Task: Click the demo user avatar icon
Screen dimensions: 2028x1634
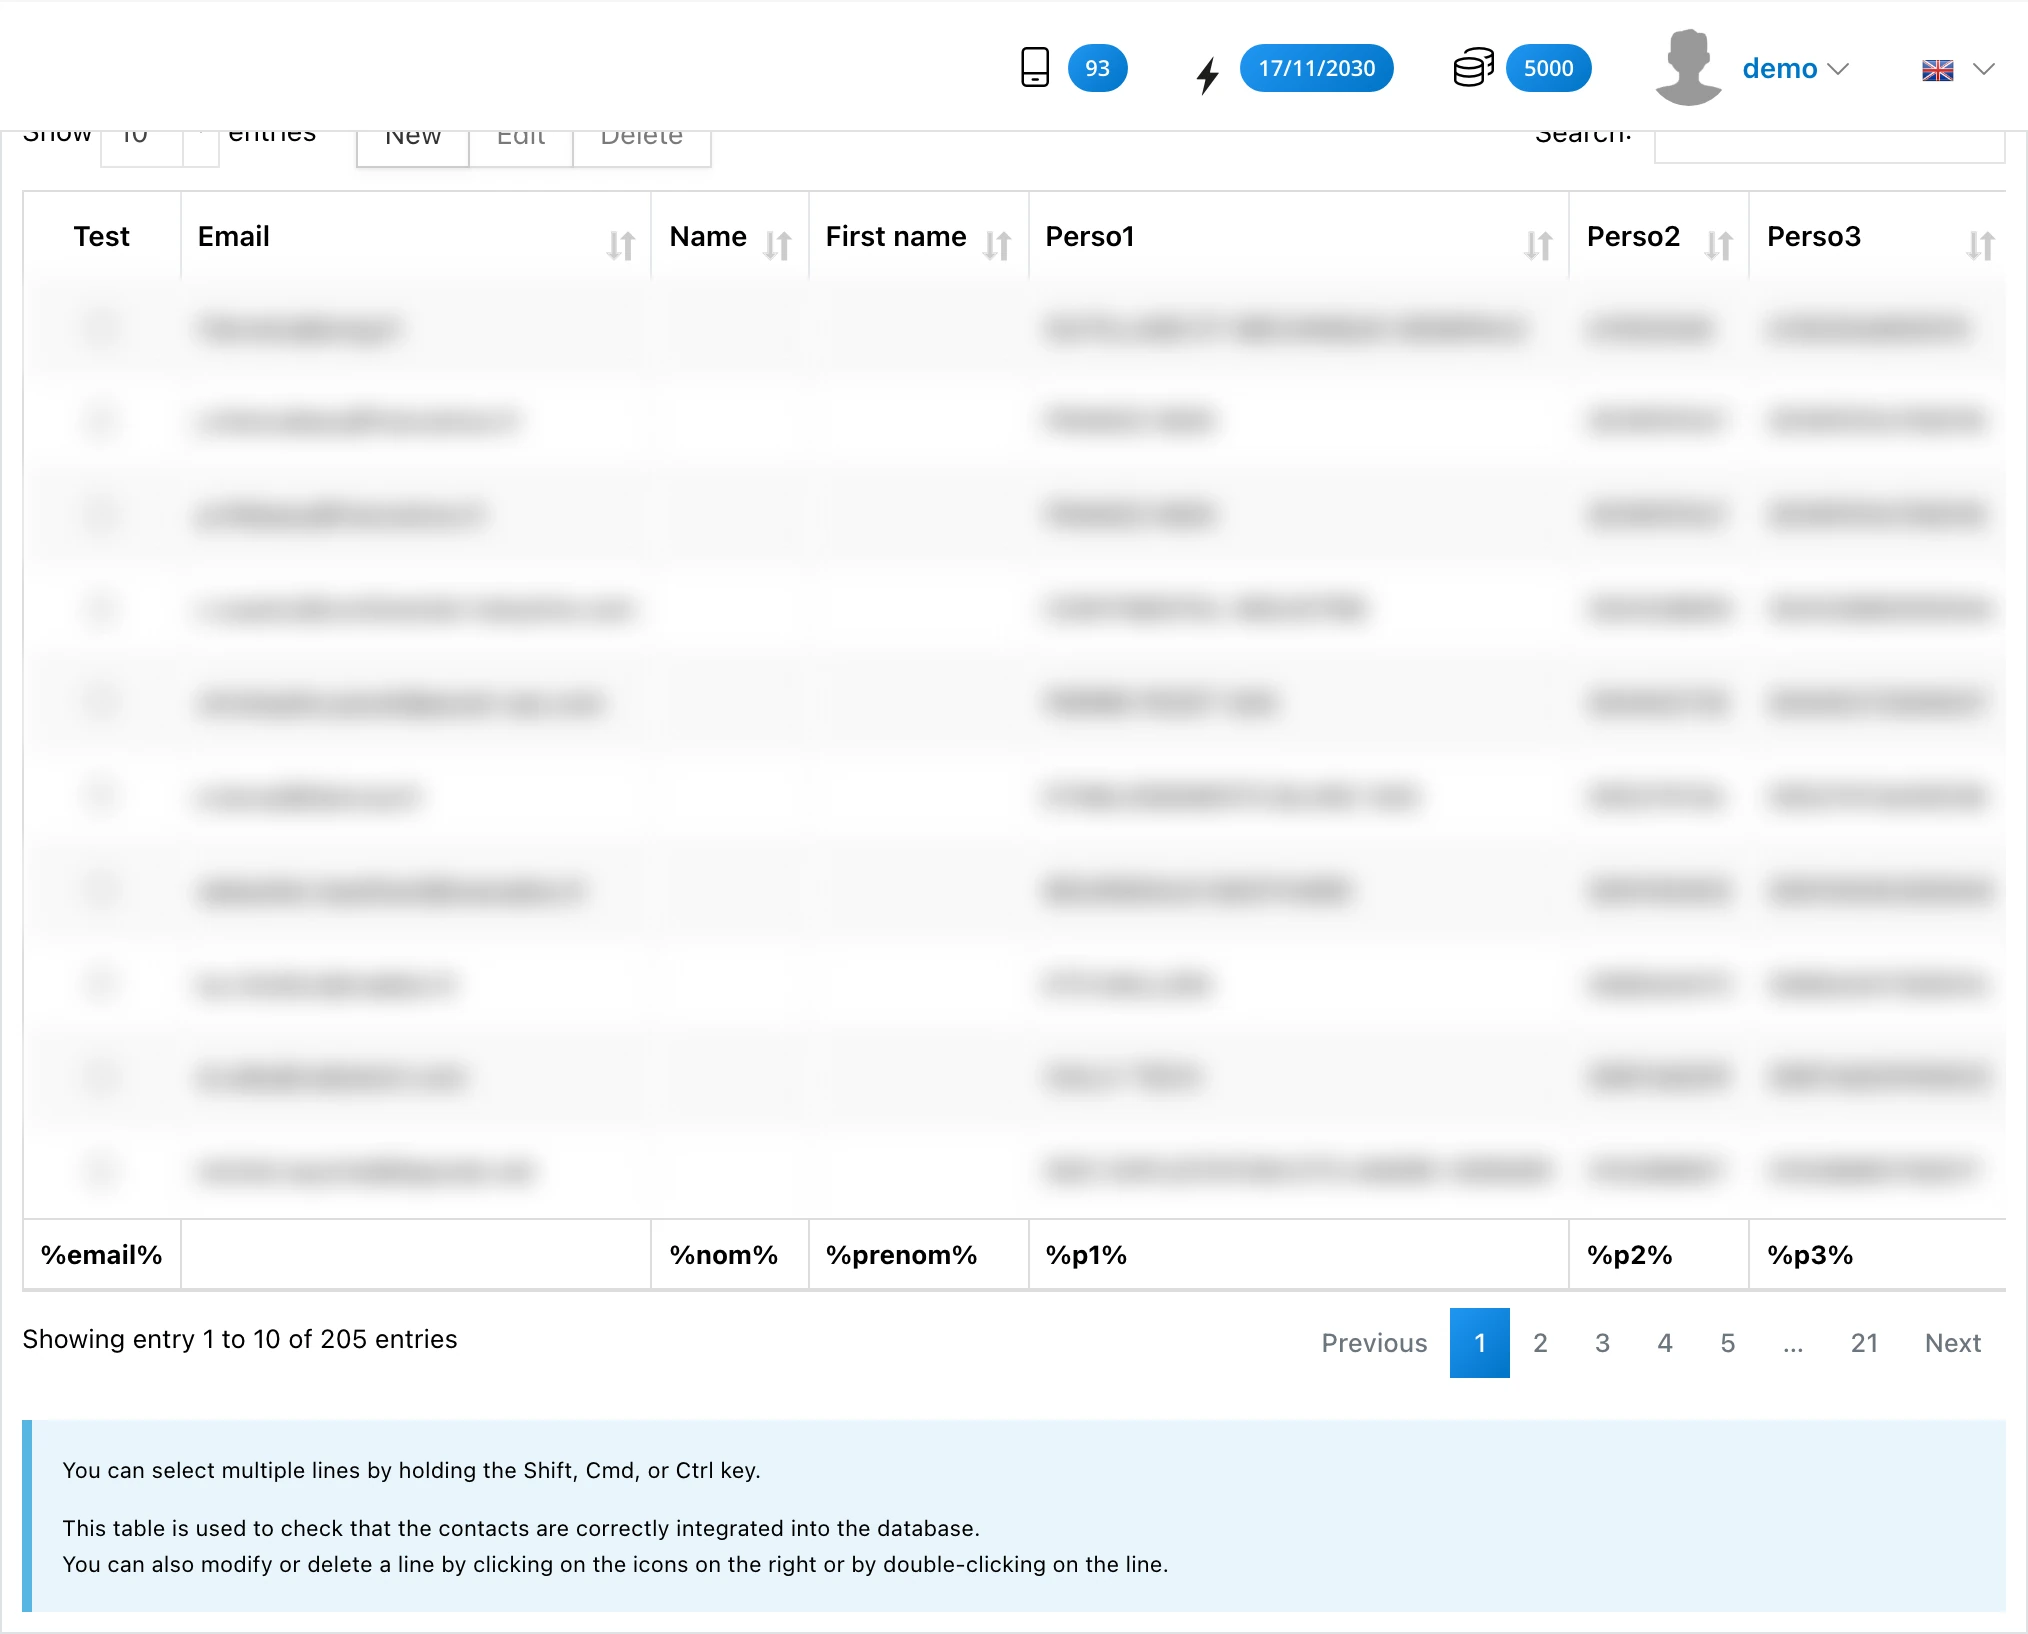Action: coord(1687,68)
